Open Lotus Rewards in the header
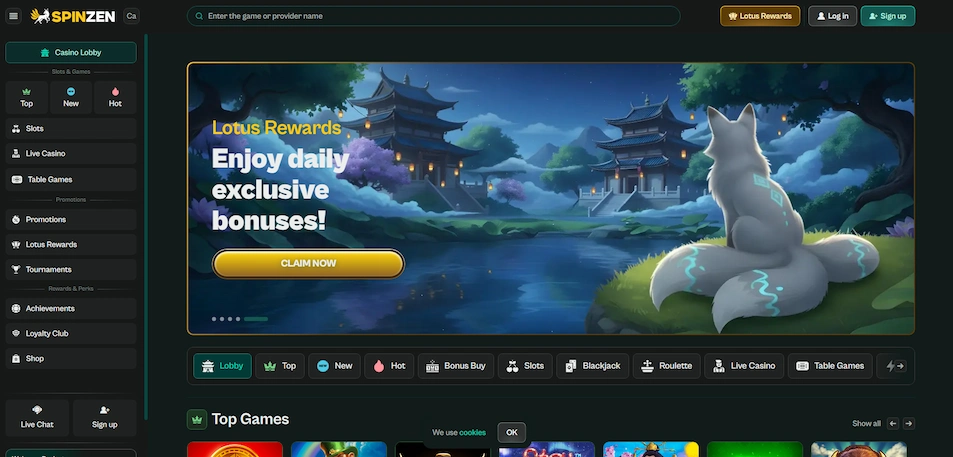The width and height of the screenshot is (953, 457). pyautogui.click(x=760, y=16)
